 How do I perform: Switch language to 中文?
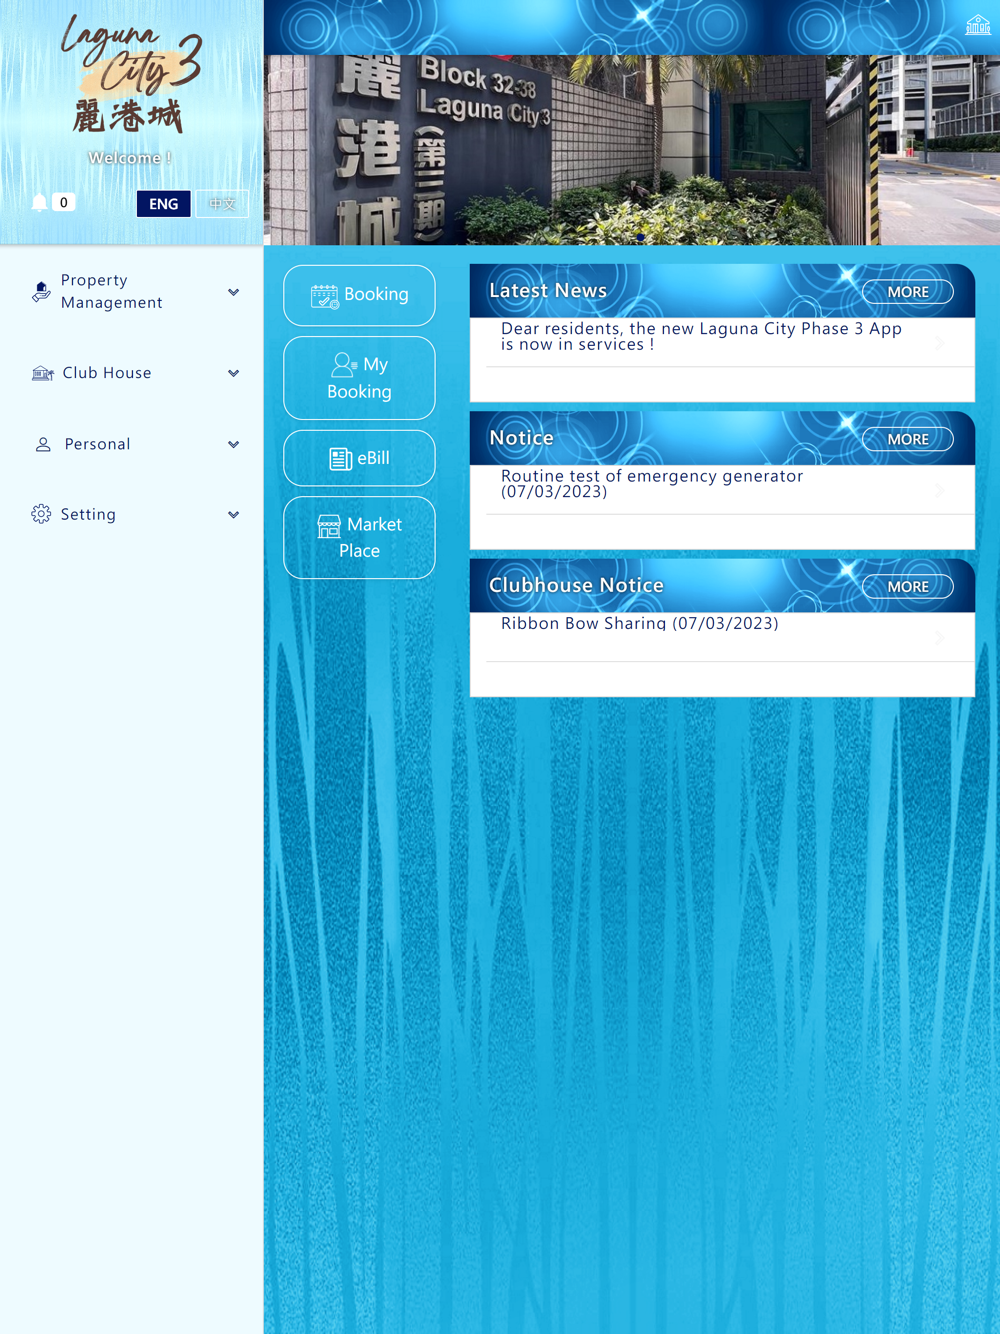(222, 204)
